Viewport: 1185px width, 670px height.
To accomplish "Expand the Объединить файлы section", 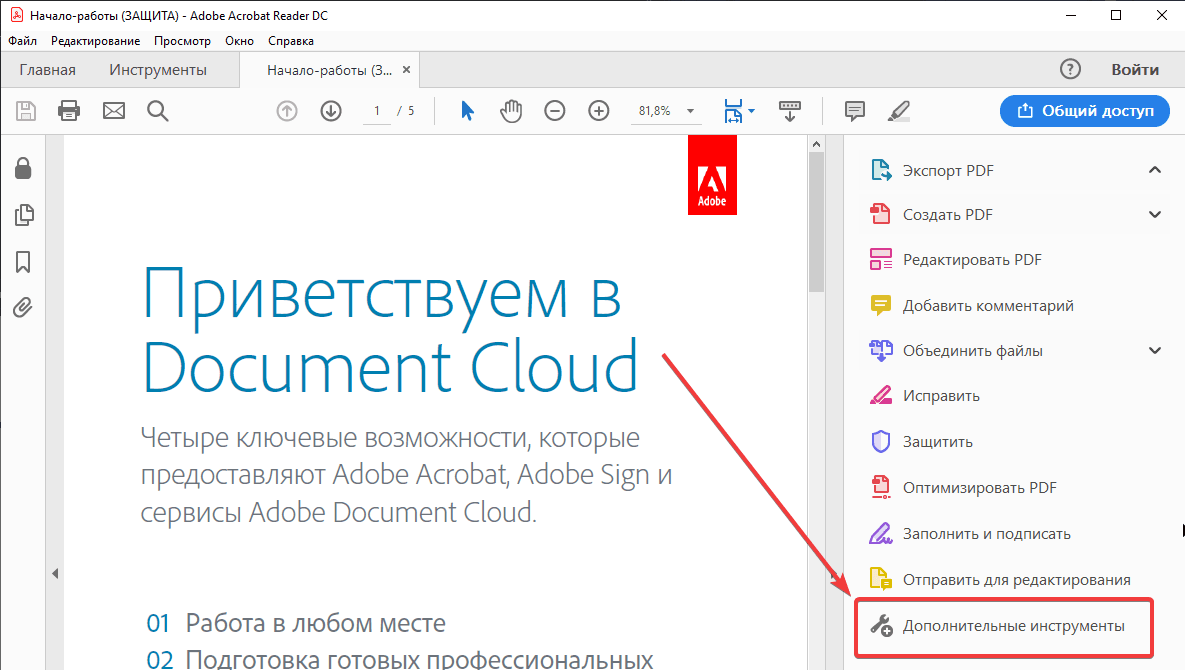I will (1155, 351).
